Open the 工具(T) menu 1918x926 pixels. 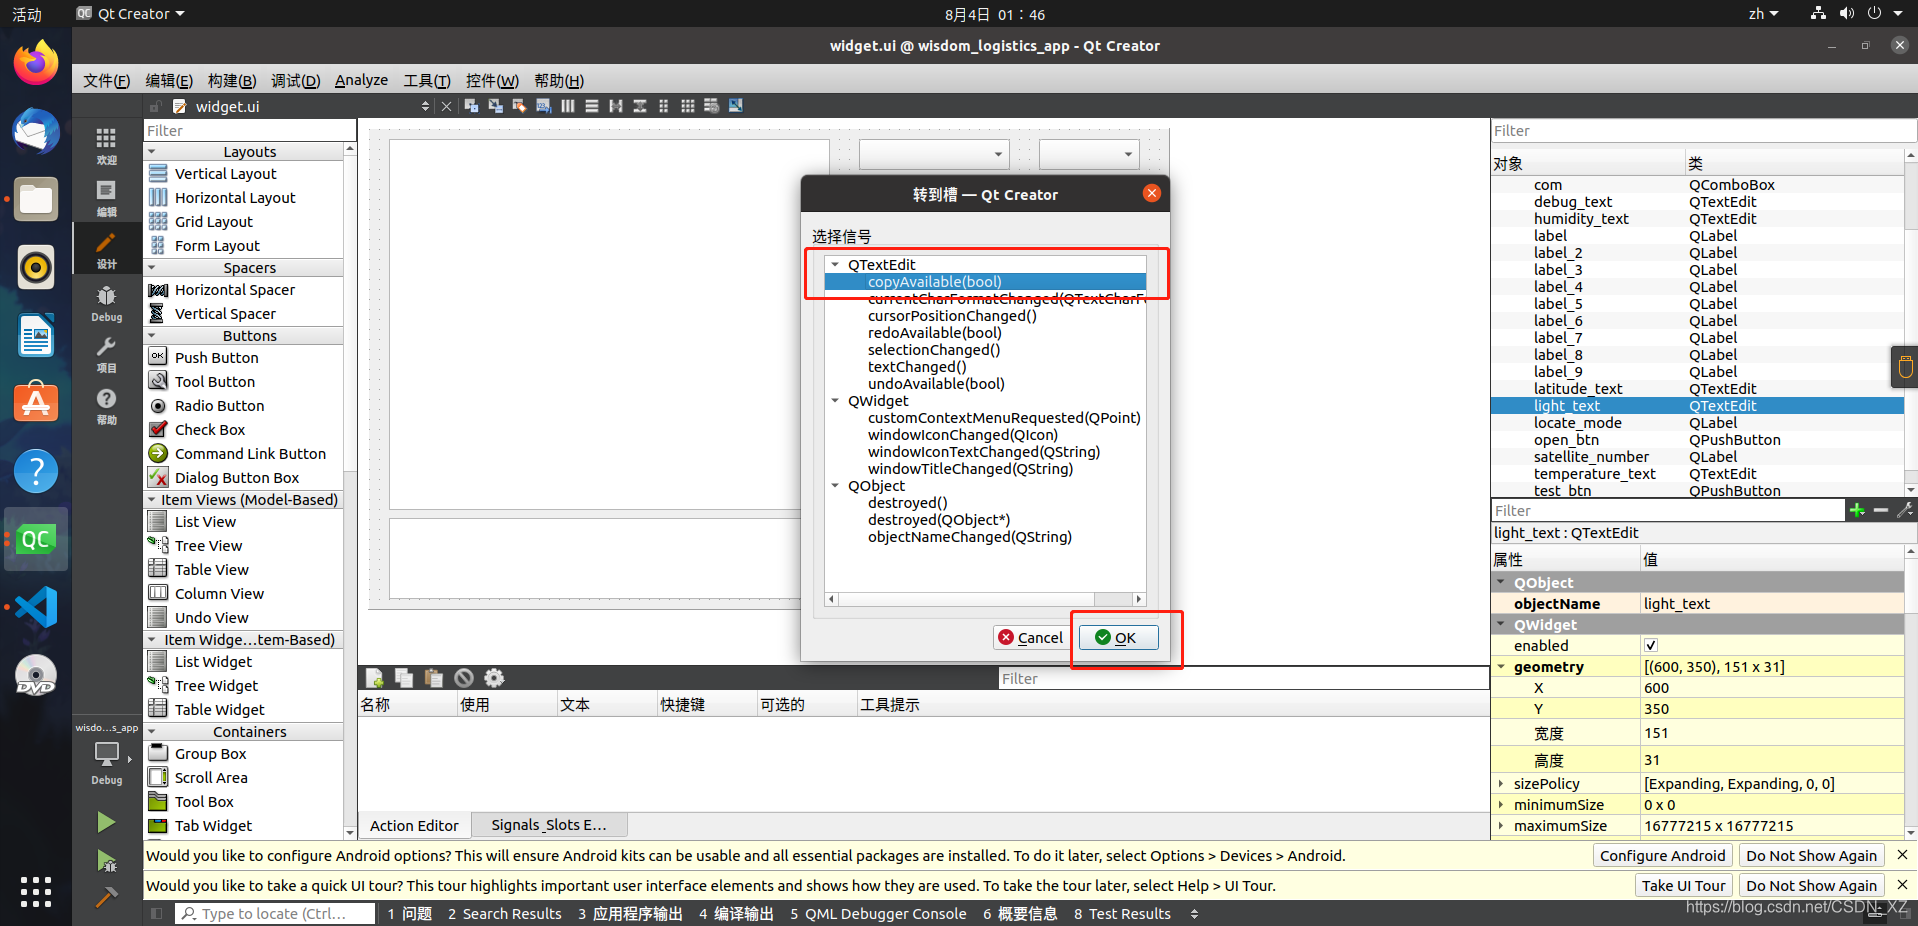point(427,81)
